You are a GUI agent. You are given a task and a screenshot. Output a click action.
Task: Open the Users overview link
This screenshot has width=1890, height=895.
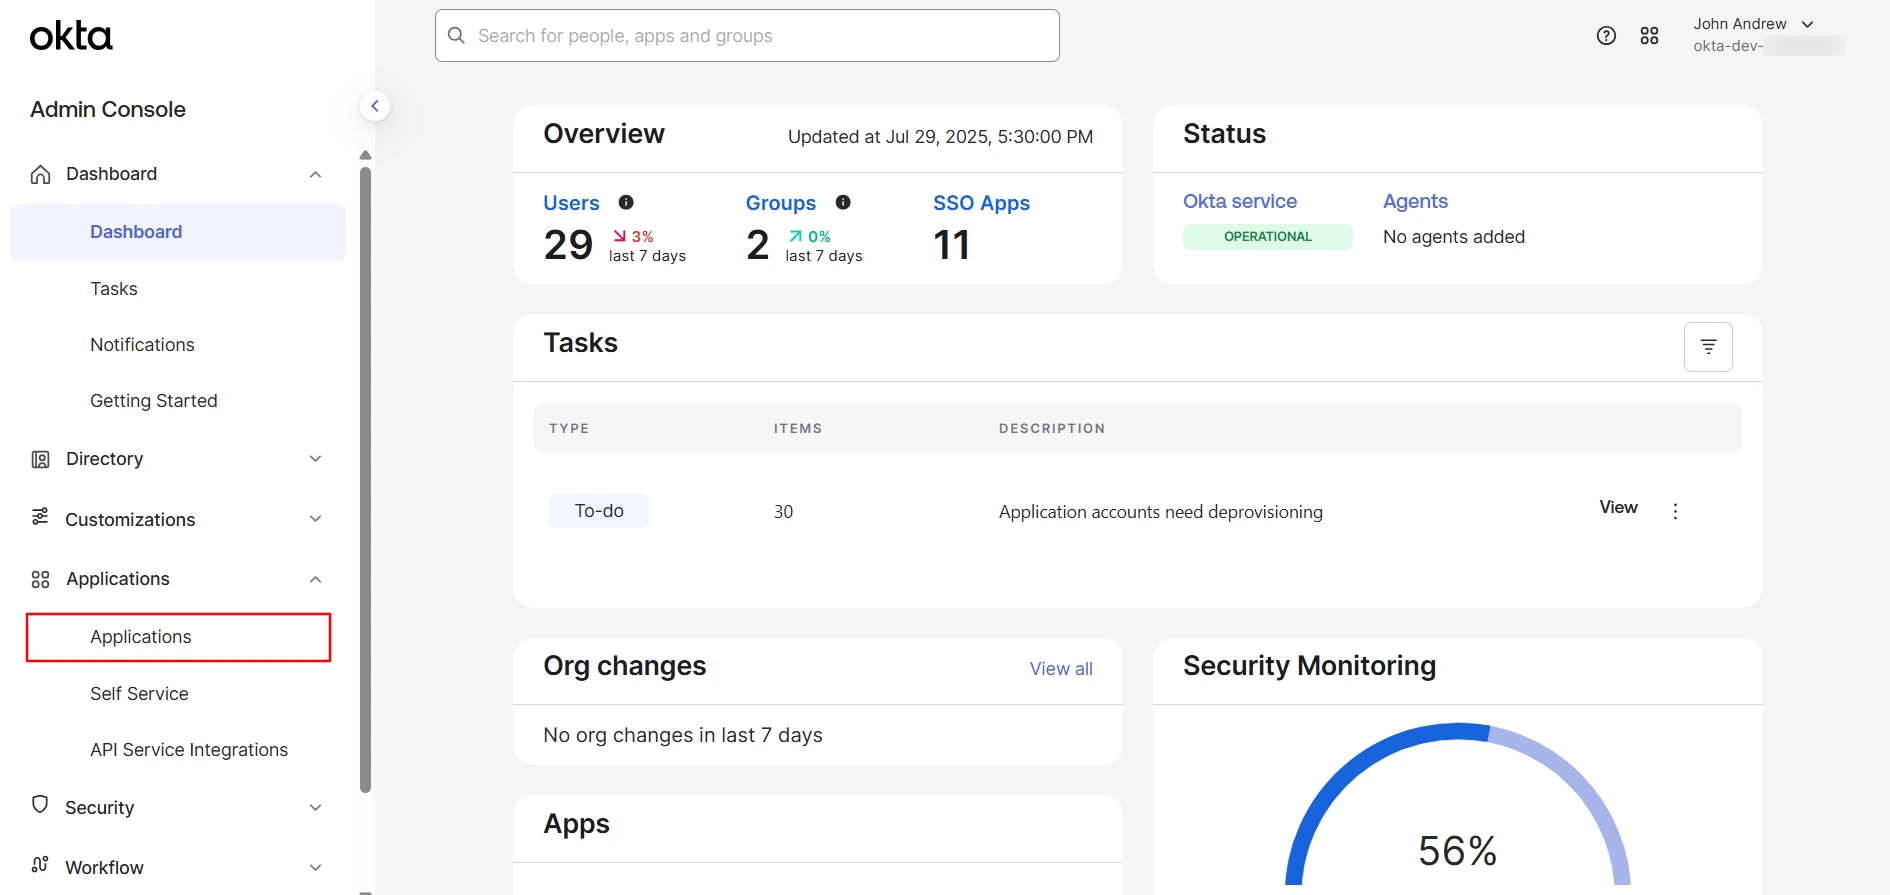pos(571,203)
